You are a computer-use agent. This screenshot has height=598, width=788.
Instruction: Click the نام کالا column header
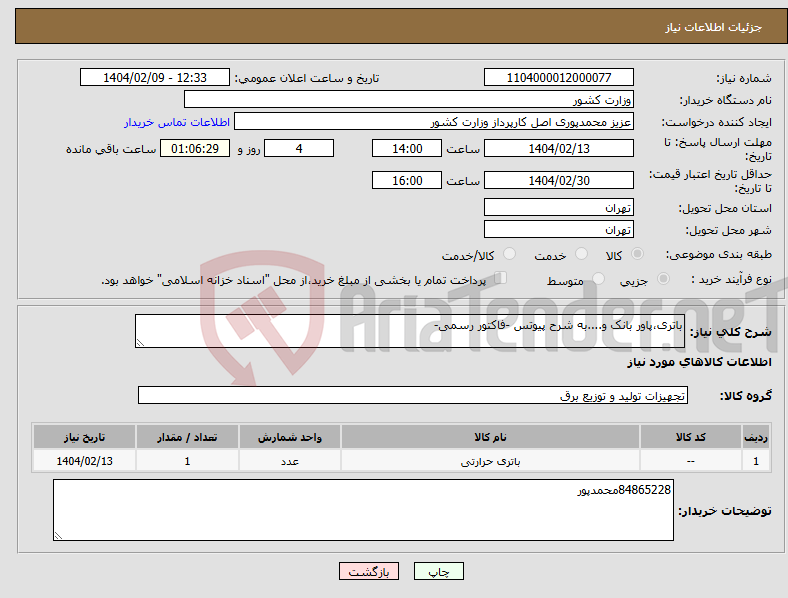pos(490,437)
